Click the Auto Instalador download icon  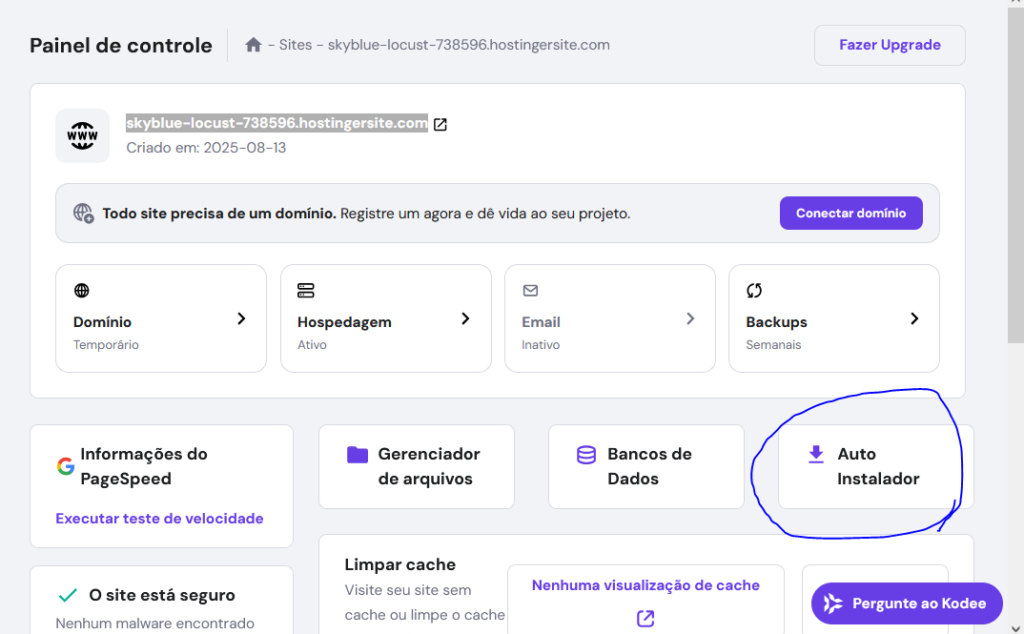pos(816,455)
